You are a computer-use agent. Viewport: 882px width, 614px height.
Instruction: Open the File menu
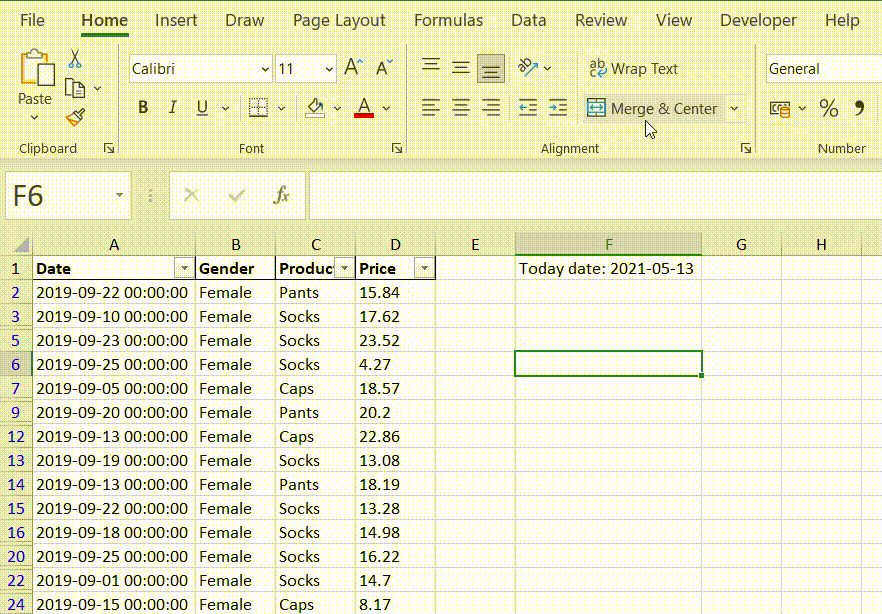(x=32, y=20)
